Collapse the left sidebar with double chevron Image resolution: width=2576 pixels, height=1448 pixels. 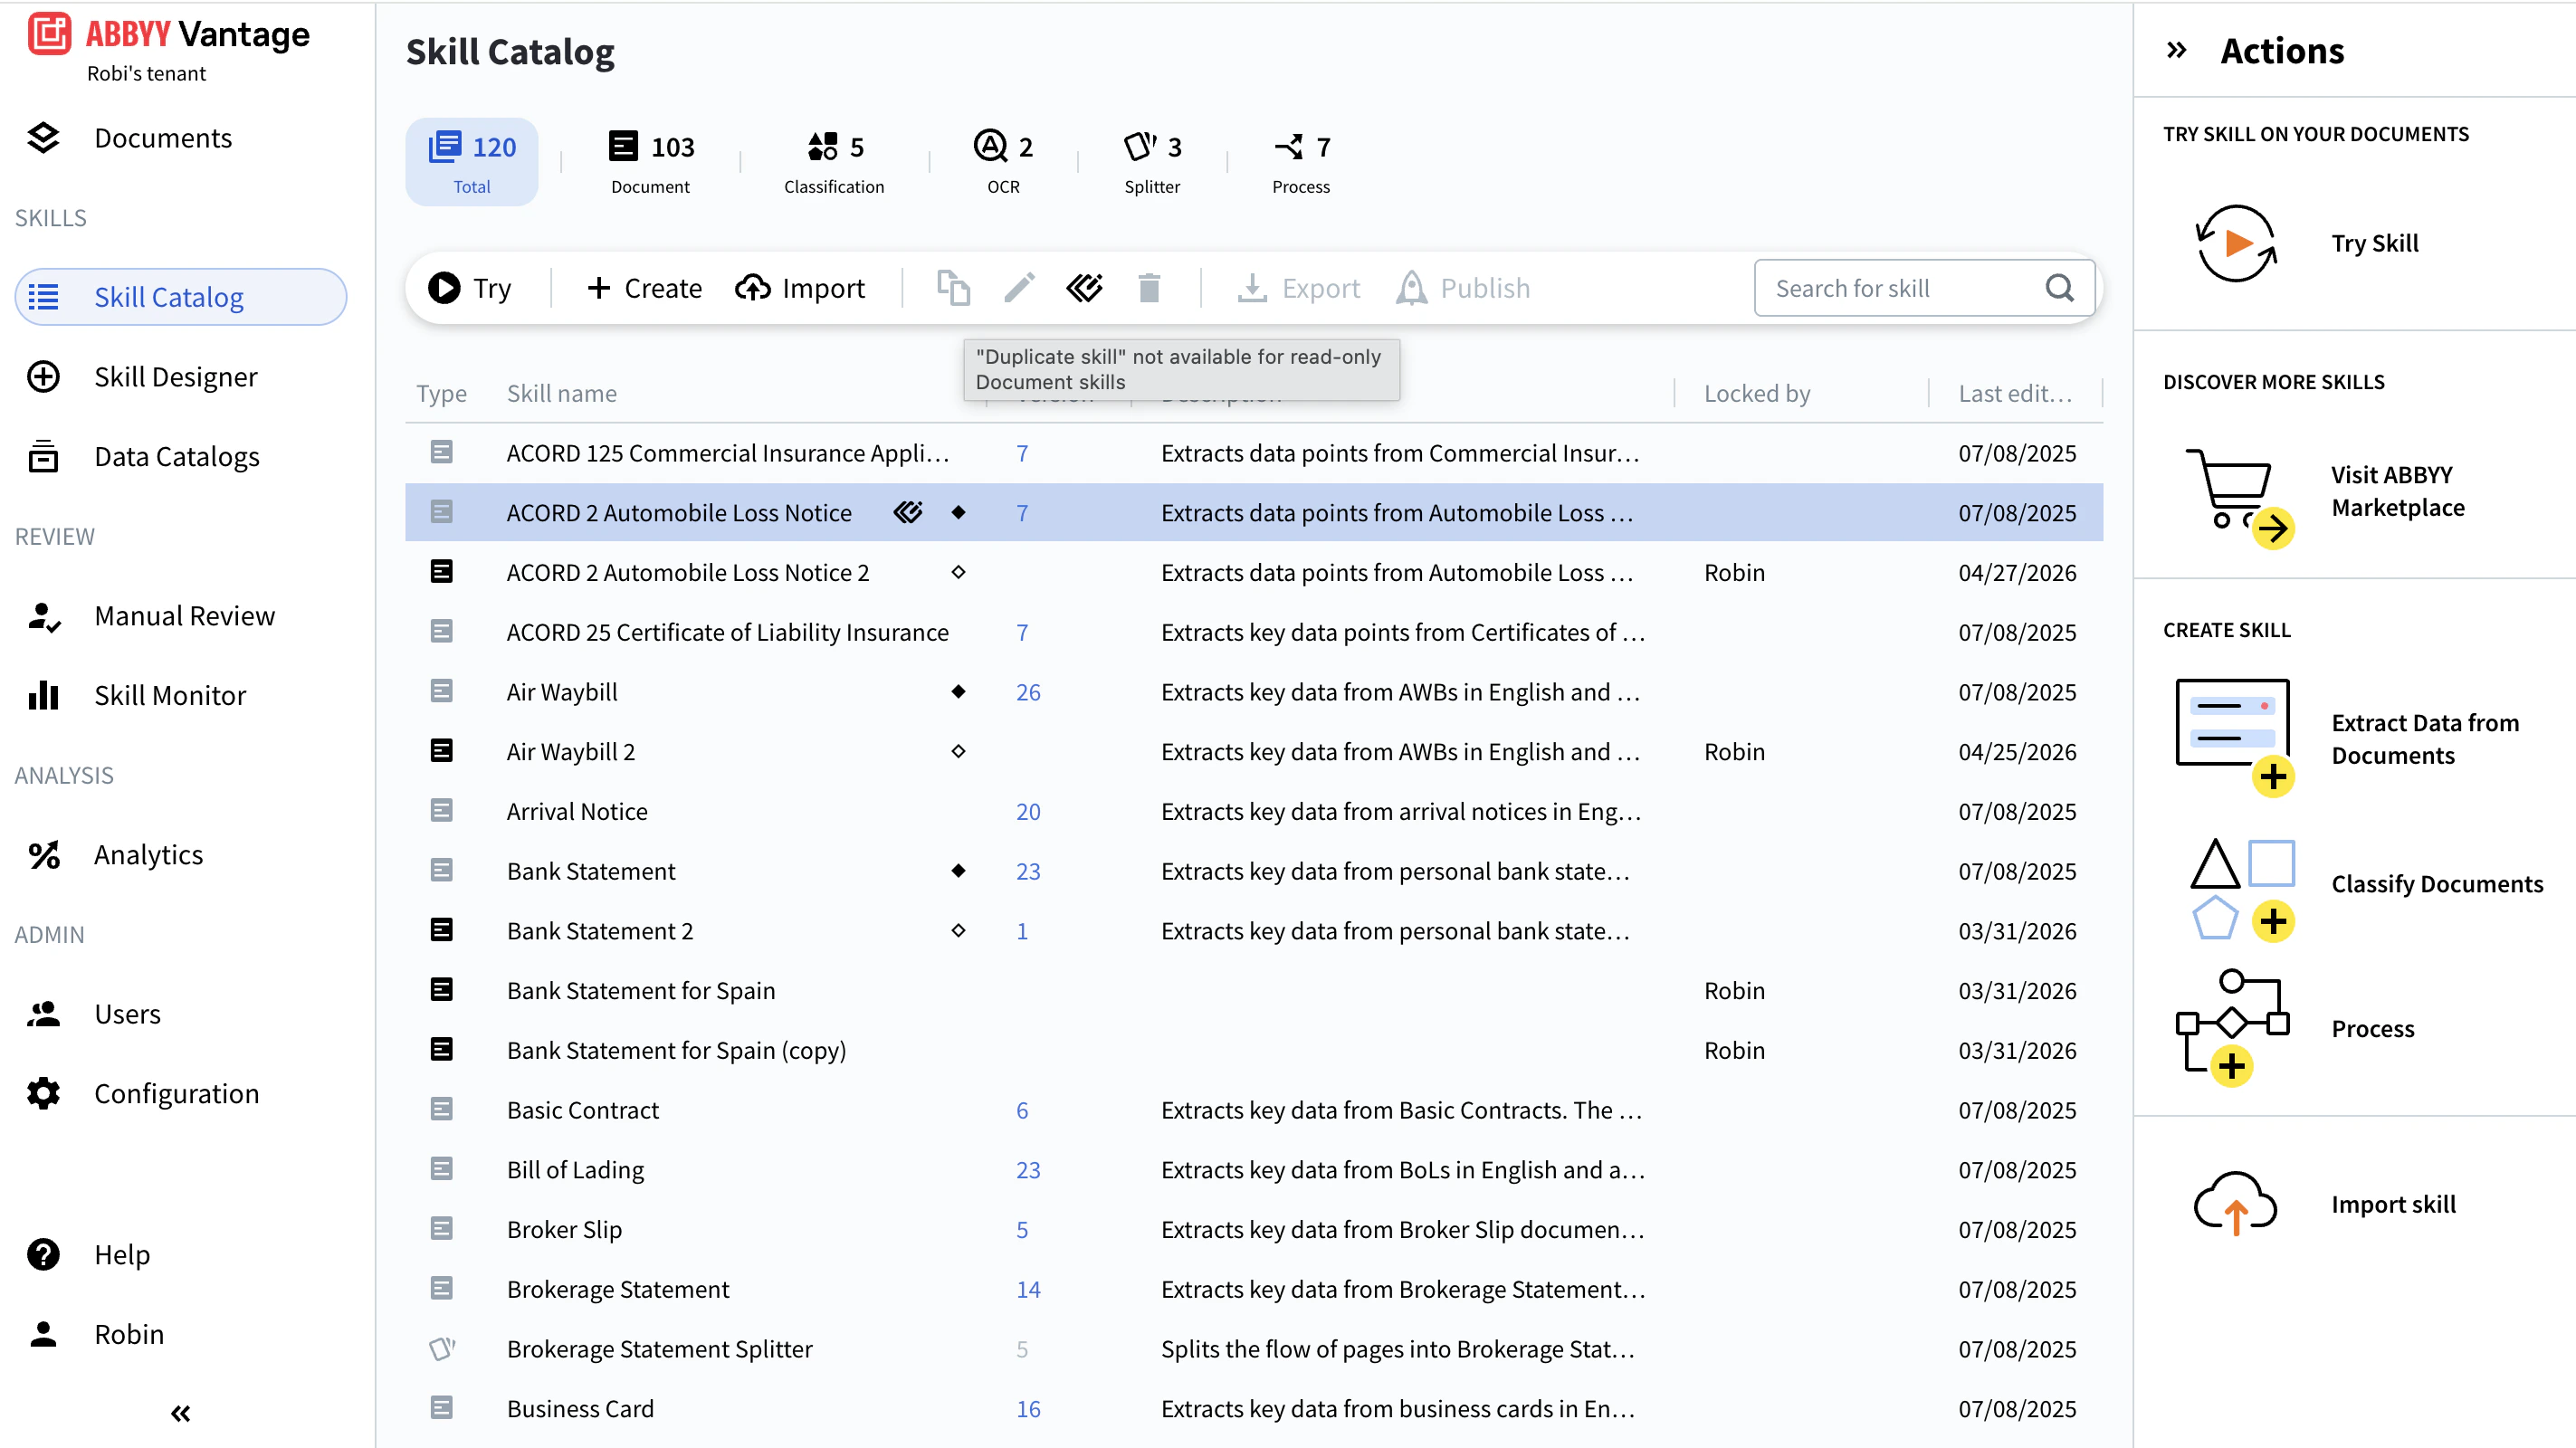(180, 1413)
